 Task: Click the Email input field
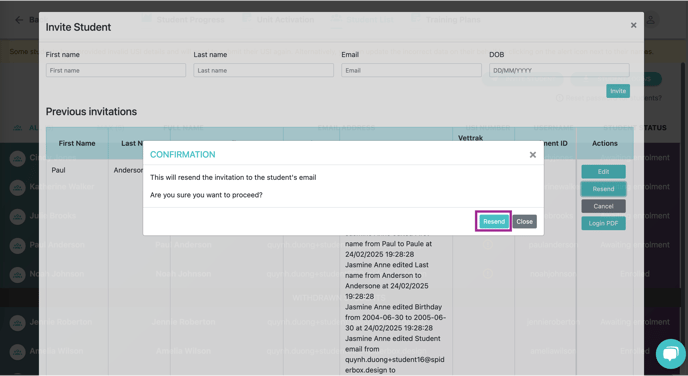tap(412, 70)
